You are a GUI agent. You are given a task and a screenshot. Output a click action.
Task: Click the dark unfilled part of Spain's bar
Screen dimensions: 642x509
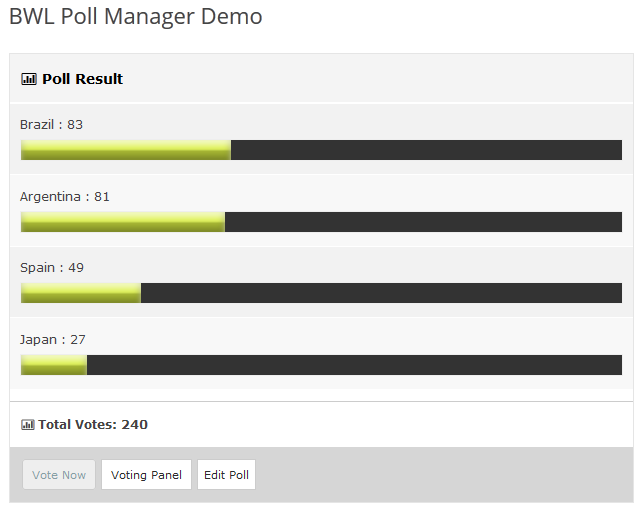tap(381, 293)
